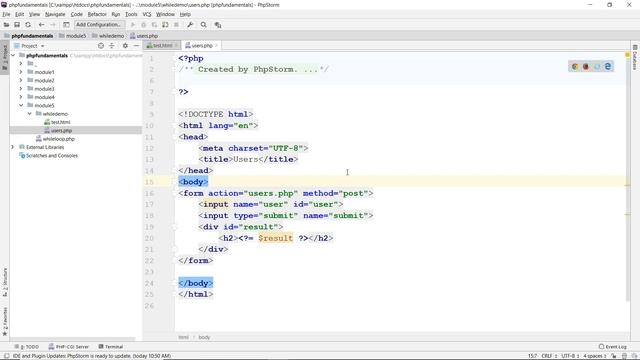Click the Run play icon

(133, 25)
